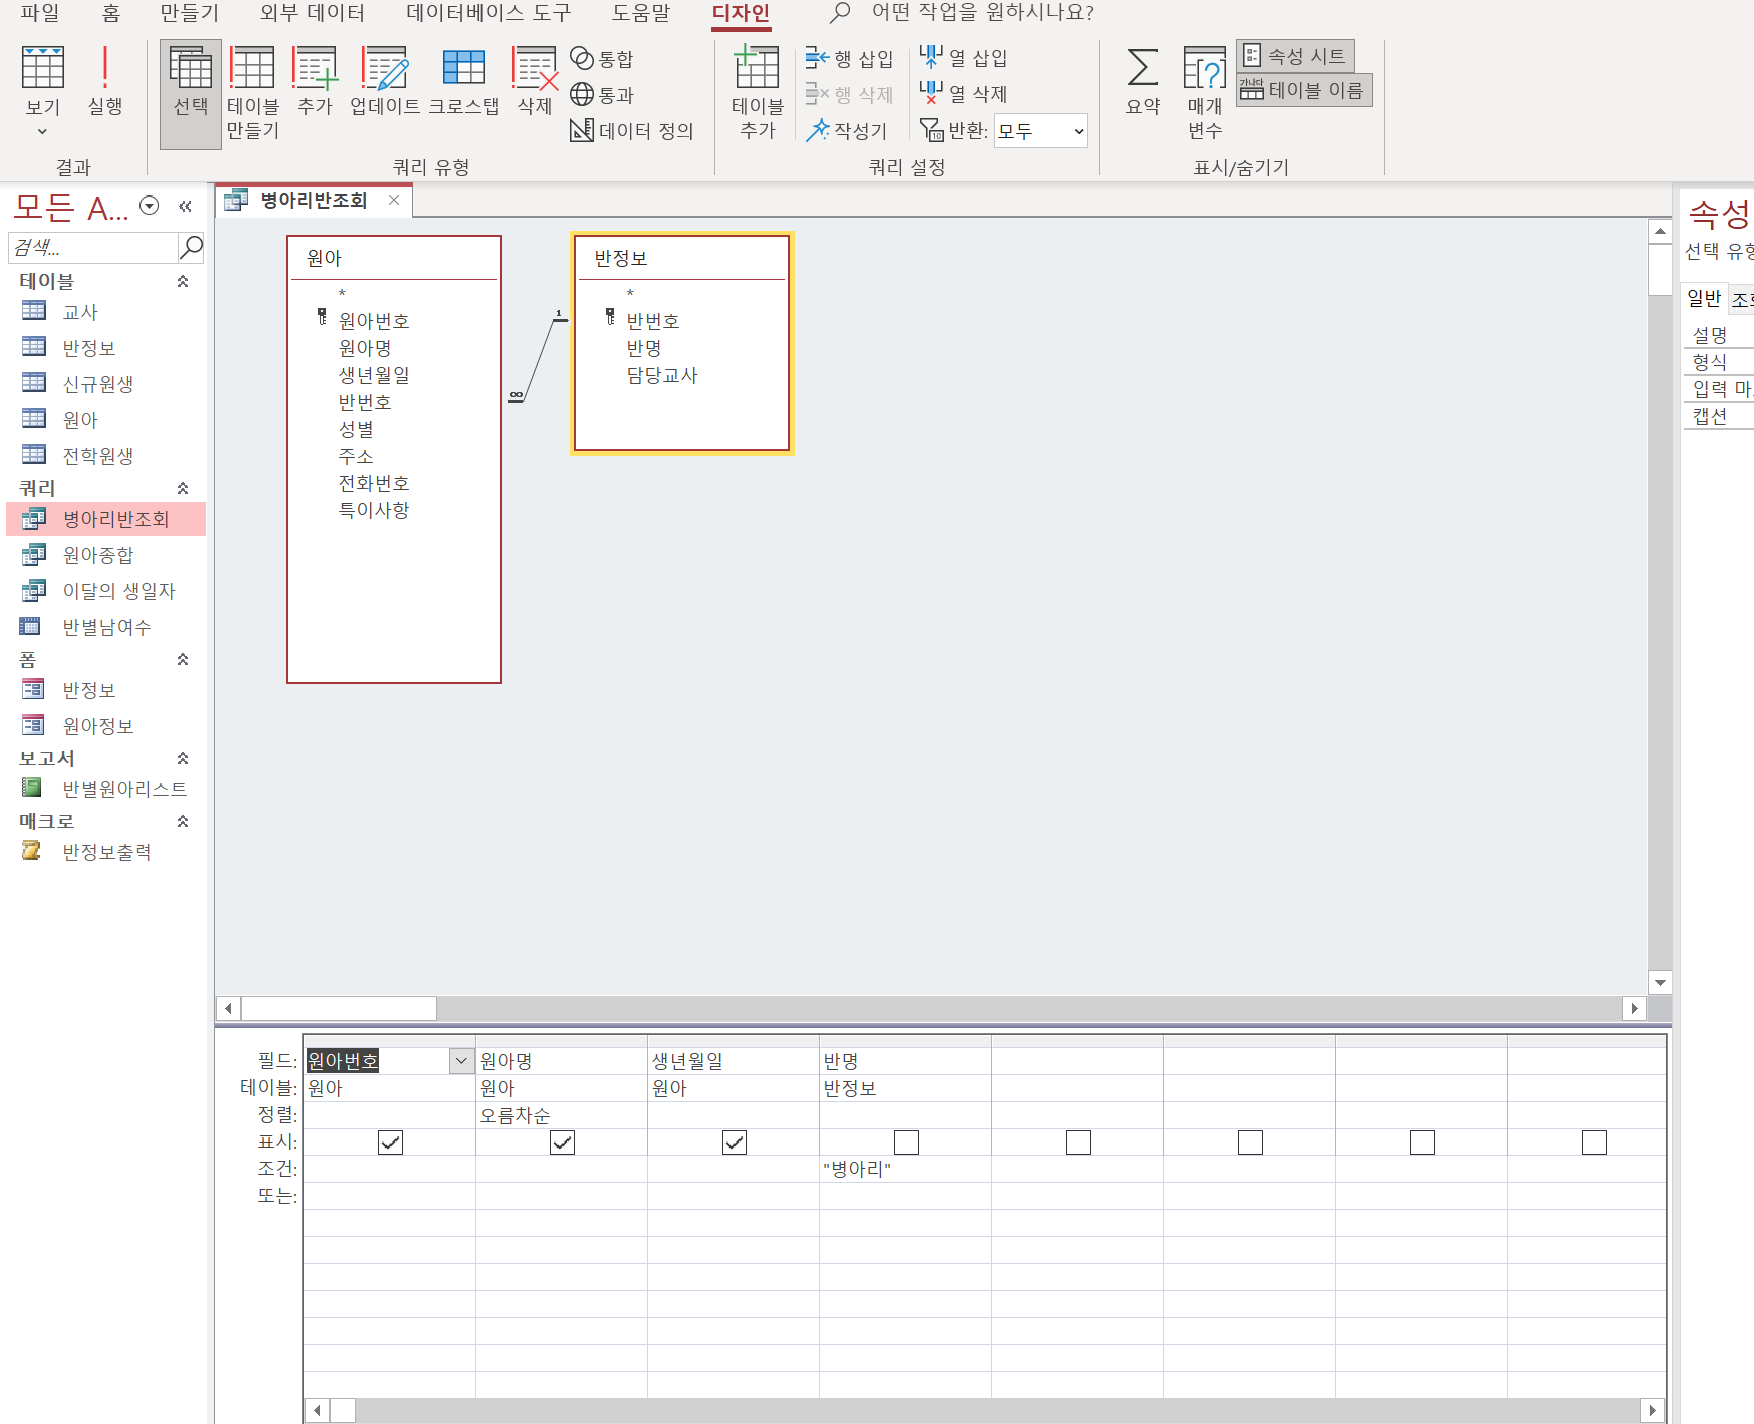This screenshot has width=1754, height=1424.
Task: Open the 원아번호 field dropdown arrow
Action: [461, 1061]
